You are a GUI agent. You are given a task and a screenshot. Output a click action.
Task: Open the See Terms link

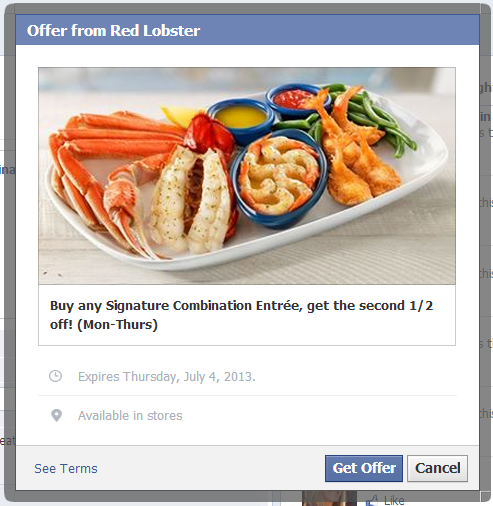pos(66,468)
